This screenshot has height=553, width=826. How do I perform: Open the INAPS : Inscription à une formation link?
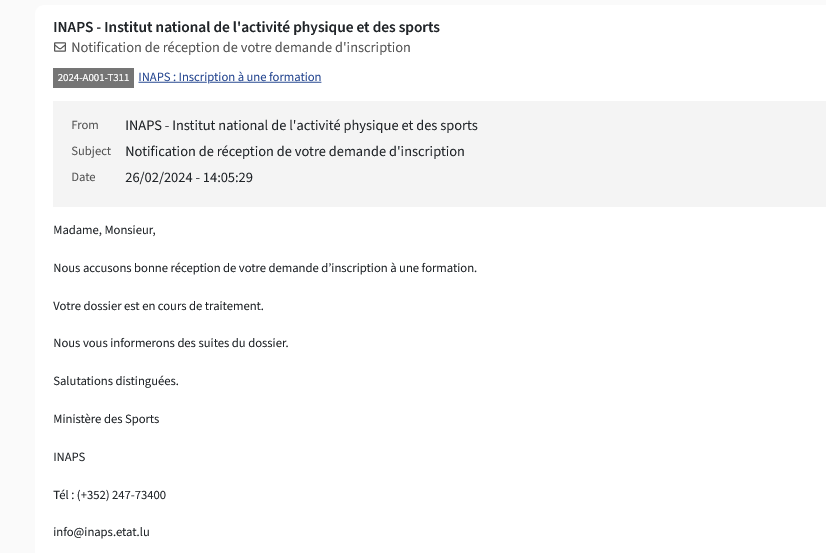[230, 77]
